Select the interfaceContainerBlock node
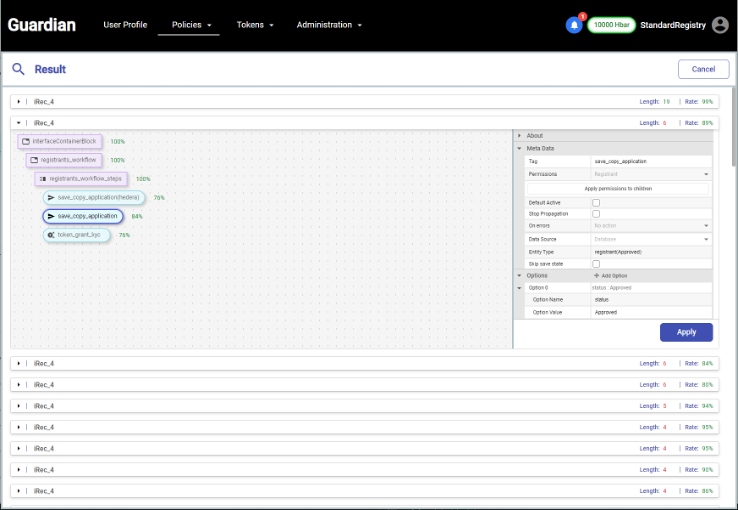Image resolution: width=738 pixels, height=510 pixels. pos(59,142)
